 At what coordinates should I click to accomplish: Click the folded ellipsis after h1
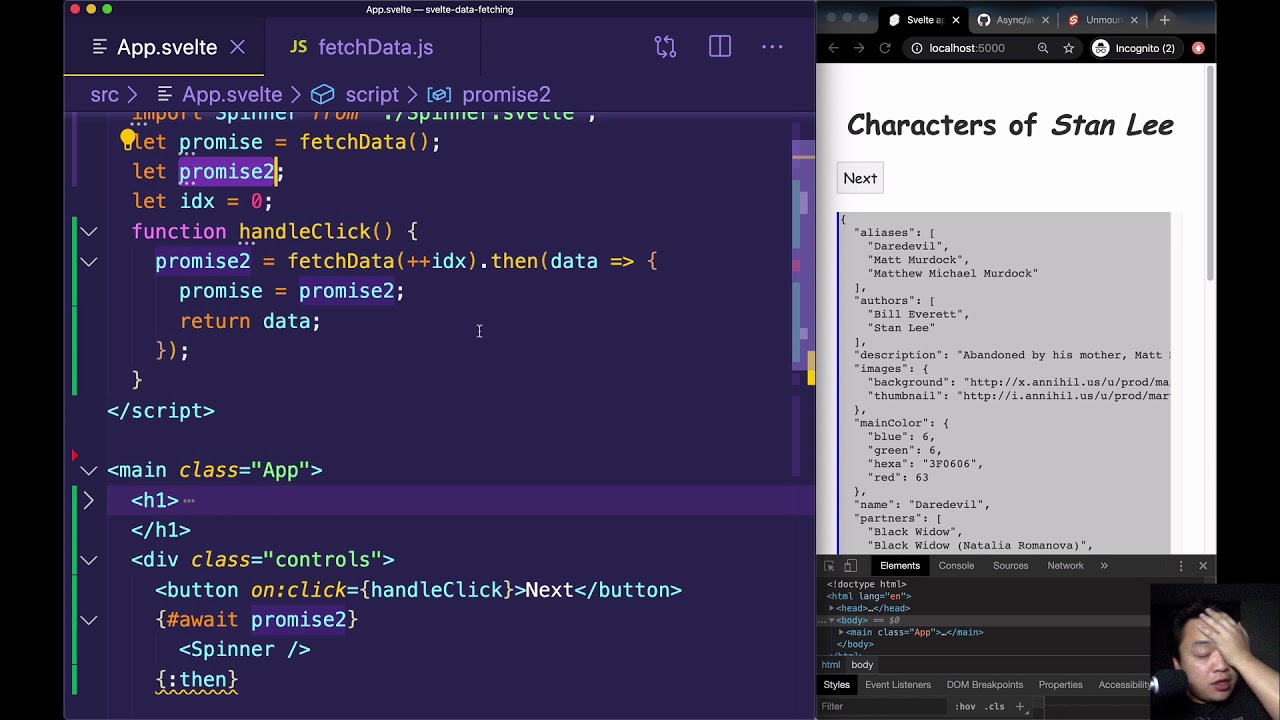[x=189, y=500]
